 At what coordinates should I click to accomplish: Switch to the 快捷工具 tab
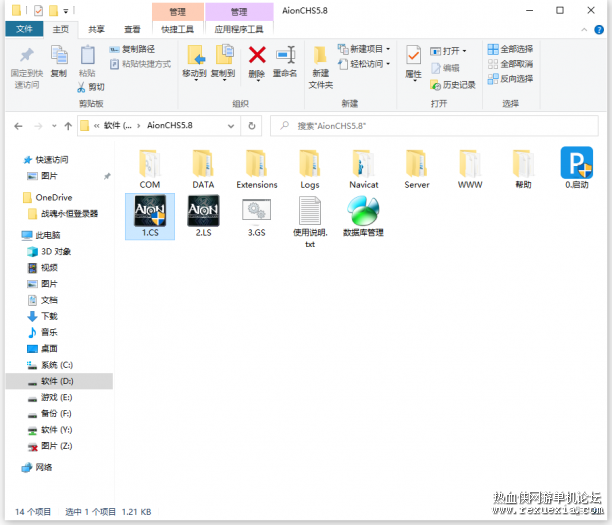[x=178, y=29]
